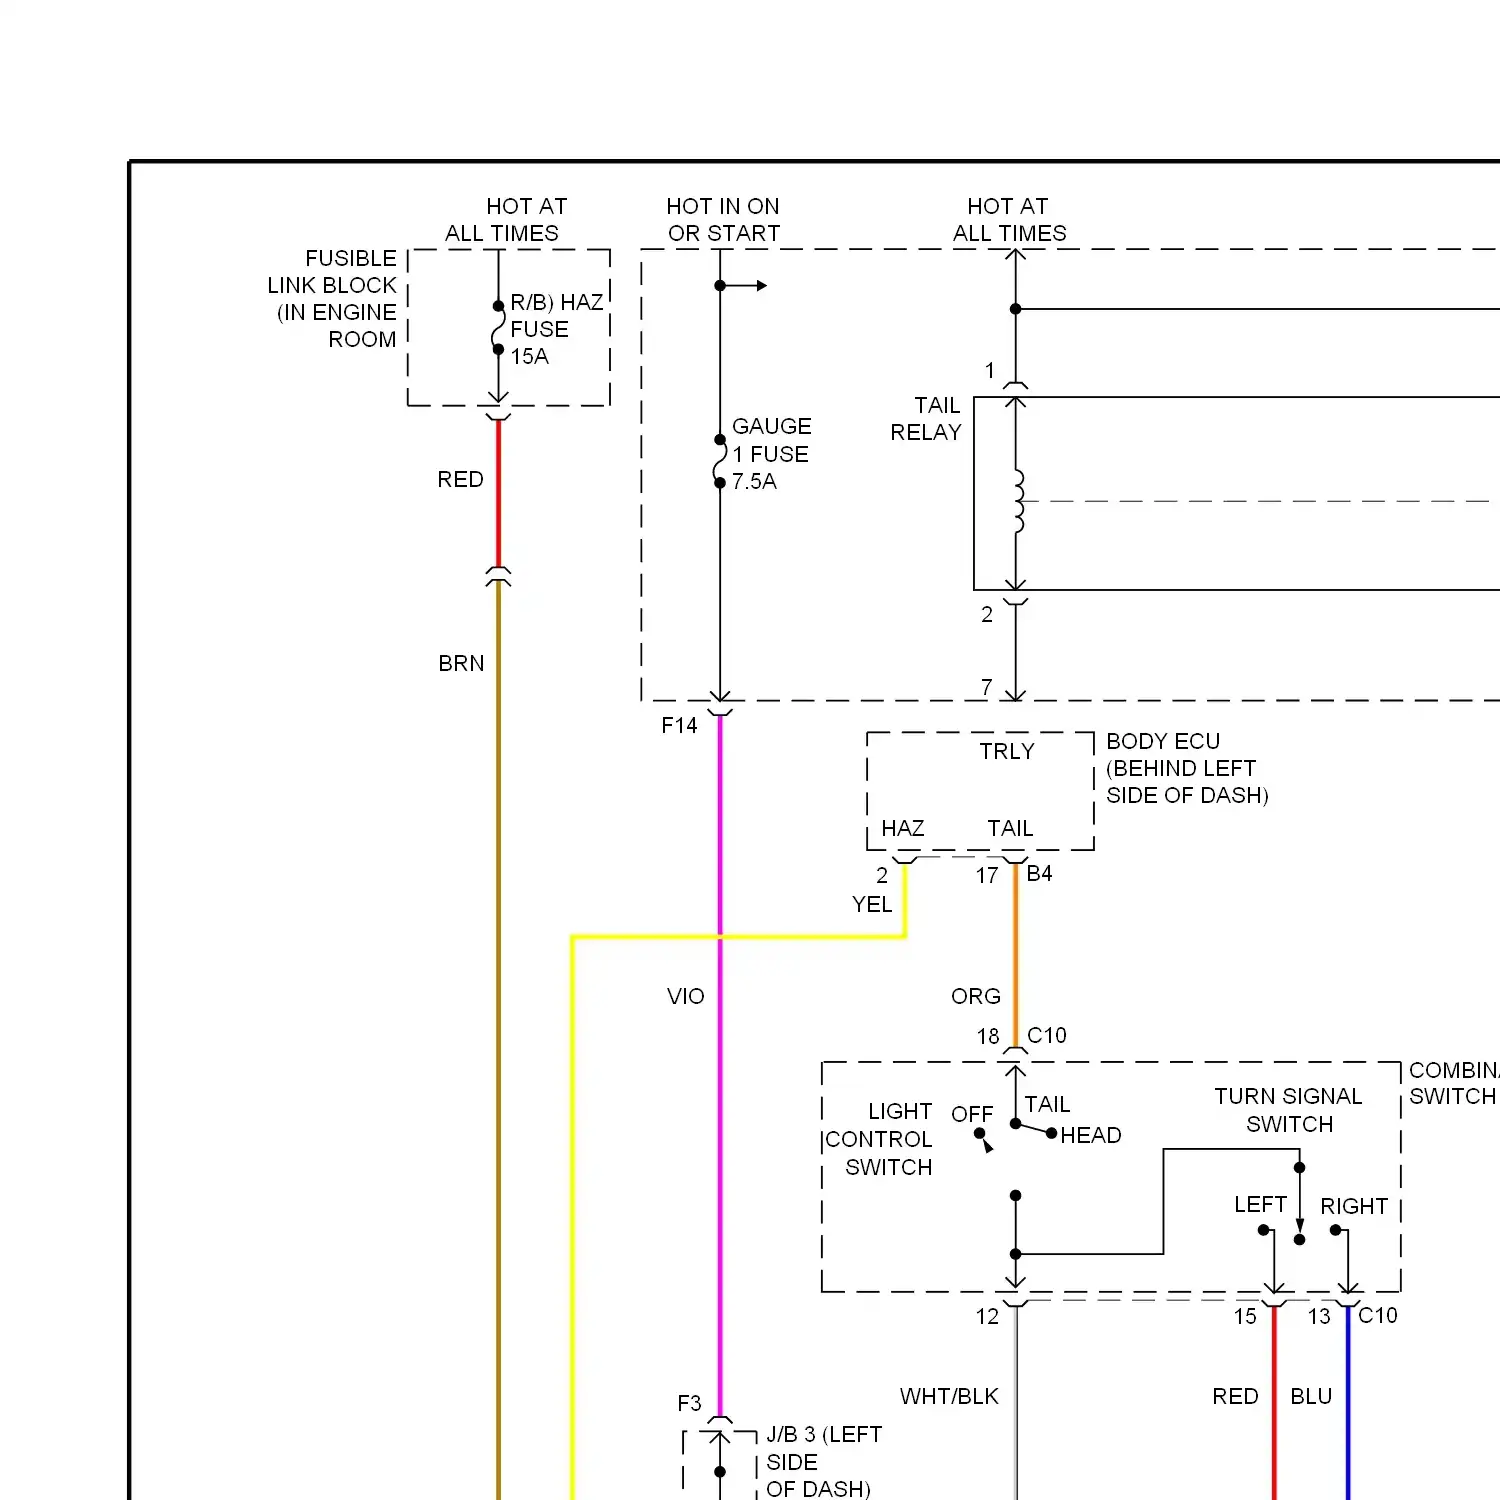This screenshot has width=1500, height=1500.
Task: Click the OFF position label
Action: click(972, 1114)
